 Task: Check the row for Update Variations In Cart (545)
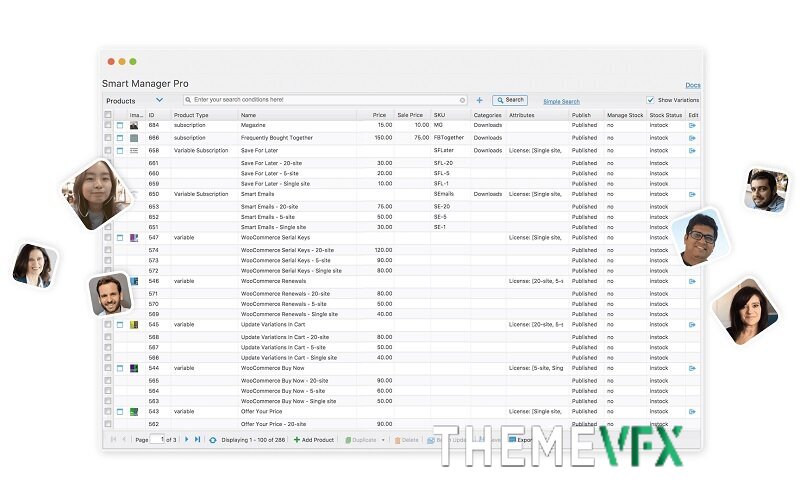[108, 324]
